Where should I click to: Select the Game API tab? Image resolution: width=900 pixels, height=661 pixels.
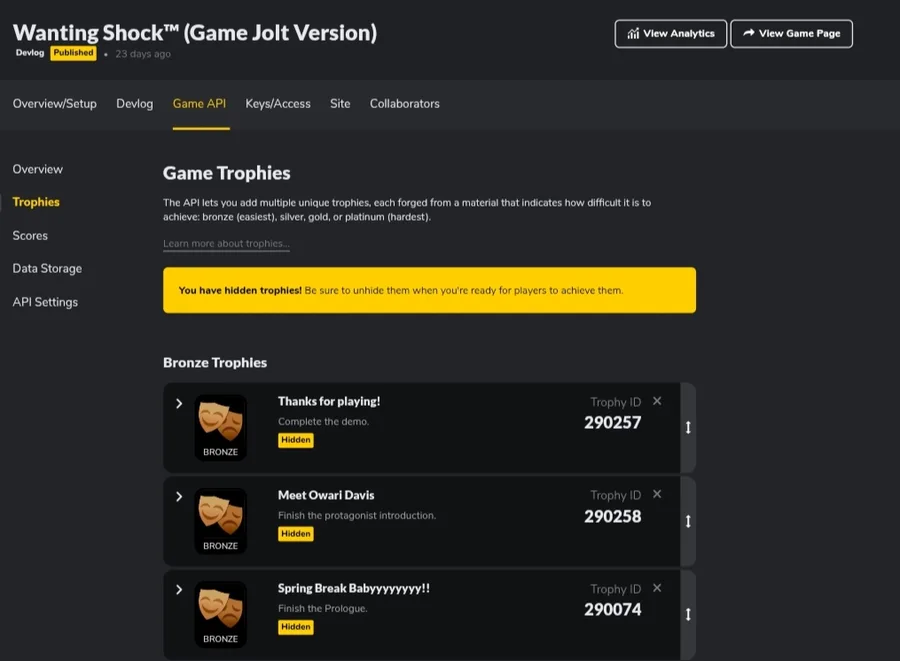199,104
